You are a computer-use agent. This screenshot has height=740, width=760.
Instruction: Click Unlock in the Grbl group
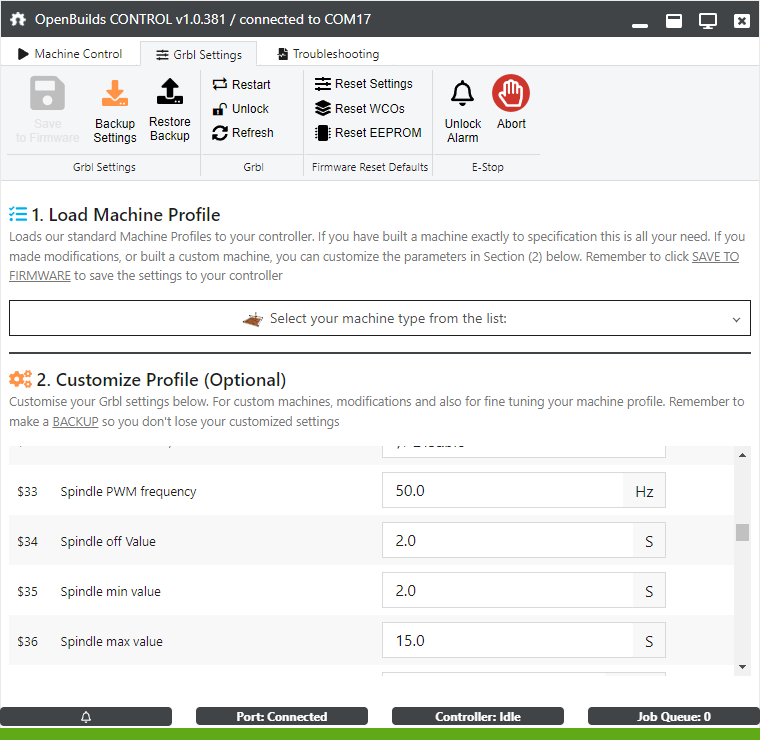(241, 109)
